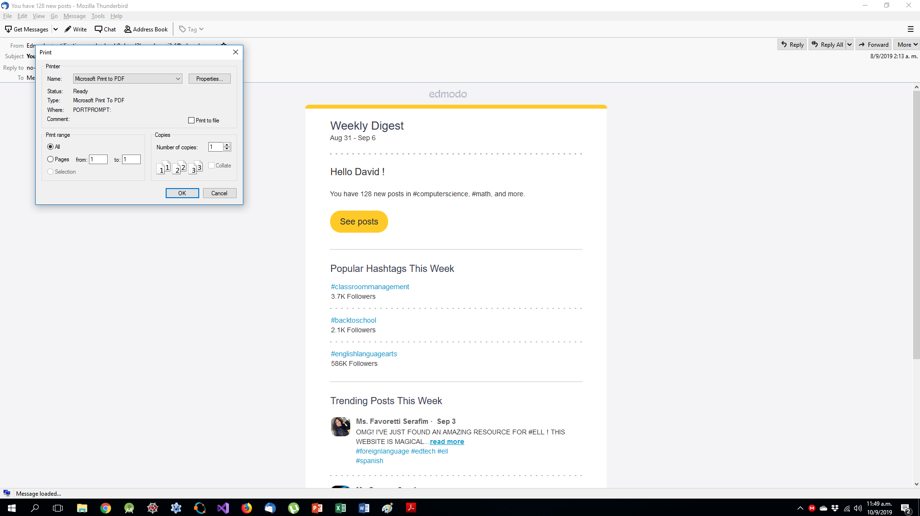Click Write to compose a message
Viewport: 920px width, 516px height.
[75, 29]
